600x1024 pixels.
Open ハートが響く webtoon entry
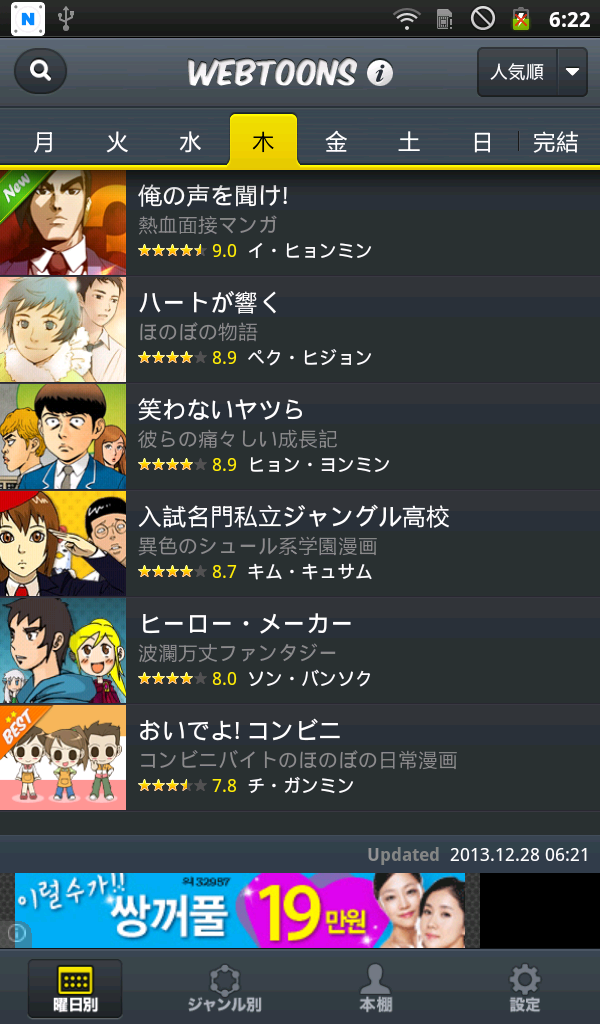coord(300,330)
